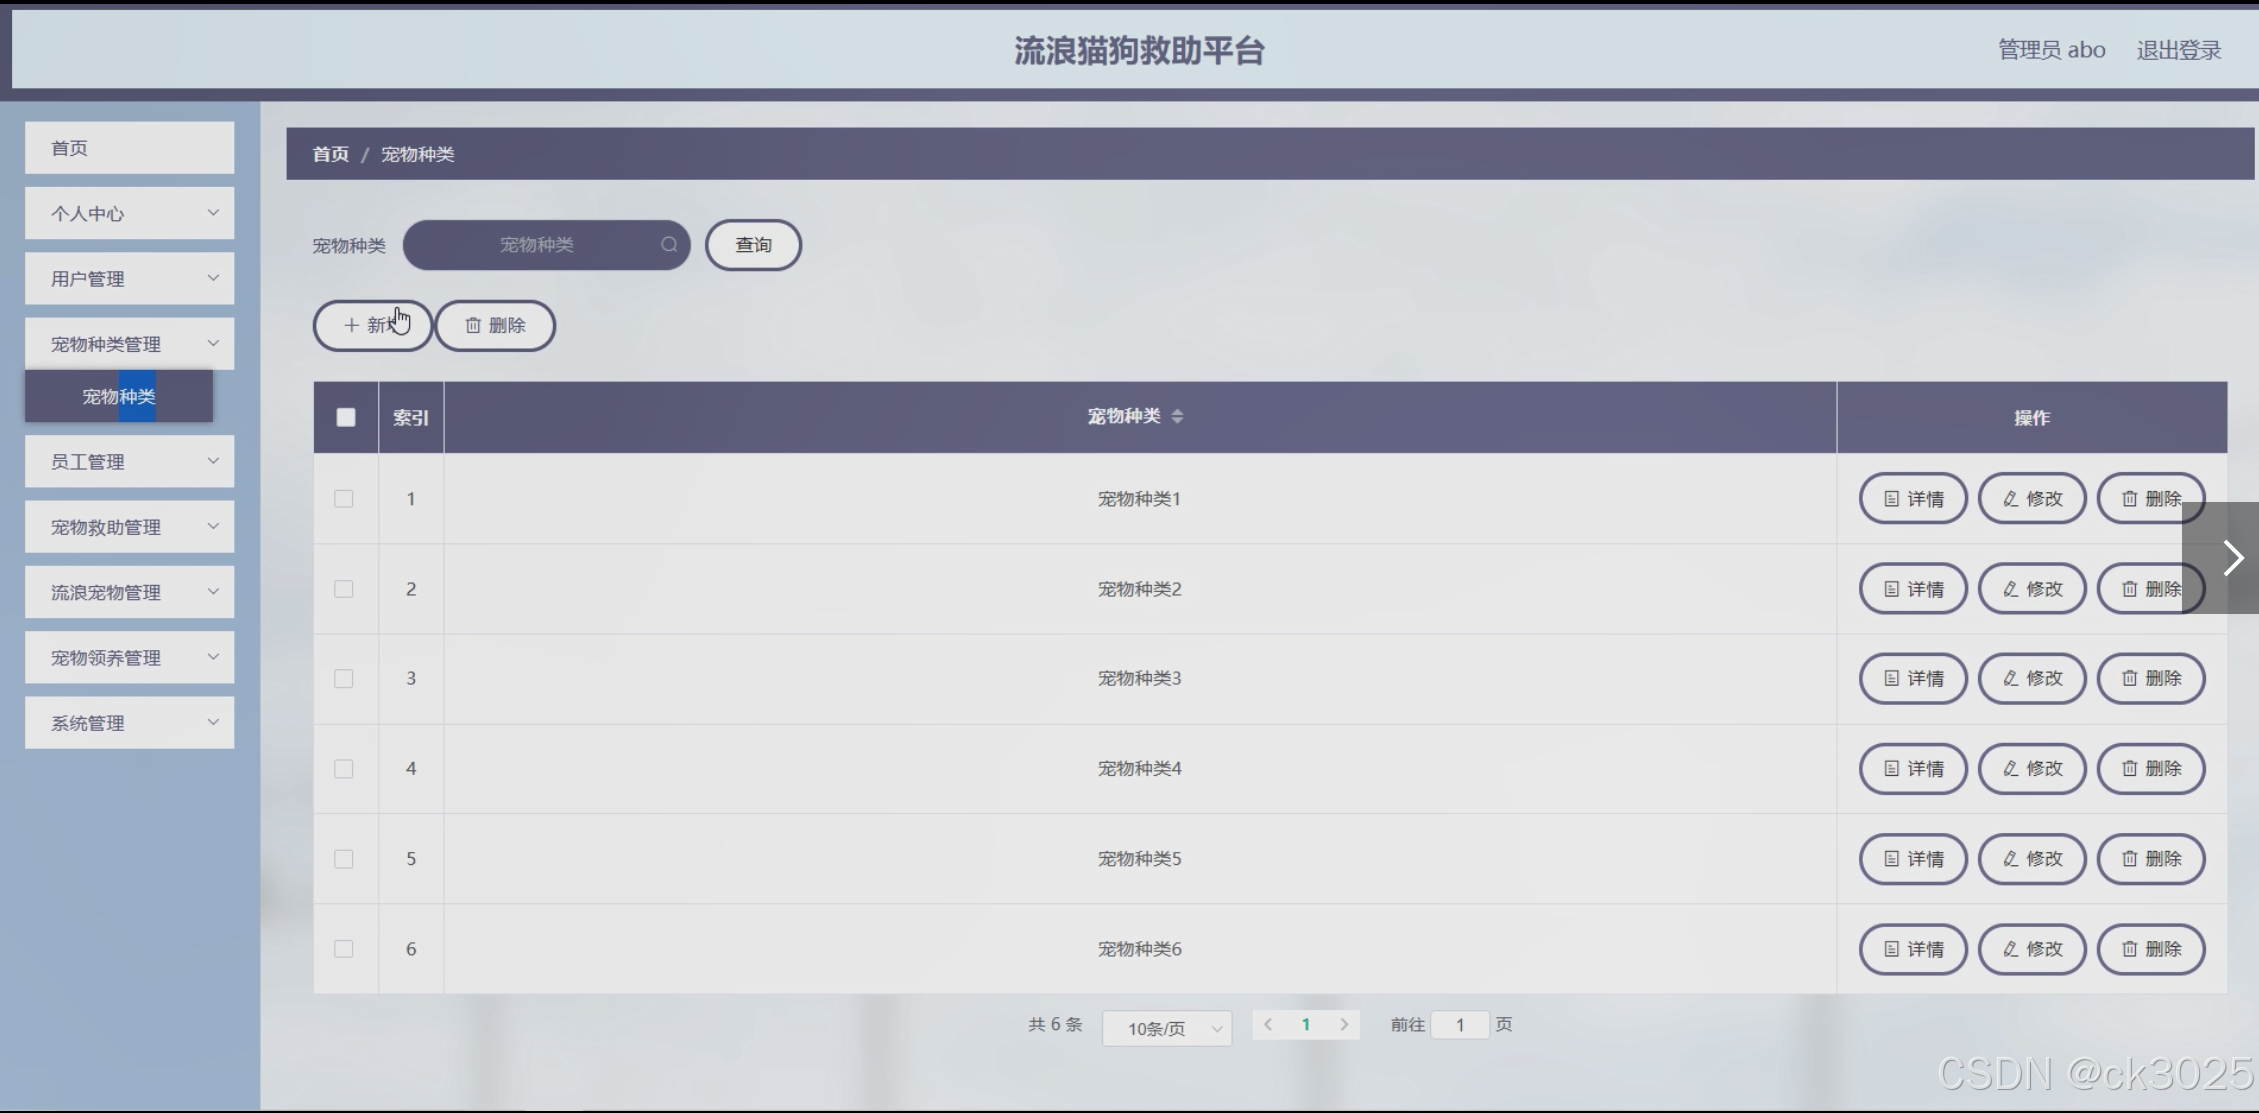Screen dimensions: 2259x1113
Task: Expand the 流浪宠物管理 sidebar menu
Action: coord(130,592)
